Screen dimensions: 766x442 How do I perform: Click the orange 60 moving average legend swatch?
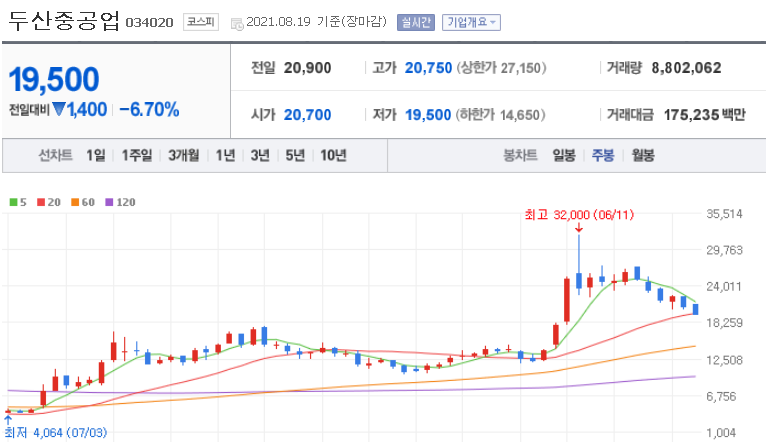click(75, 202)
